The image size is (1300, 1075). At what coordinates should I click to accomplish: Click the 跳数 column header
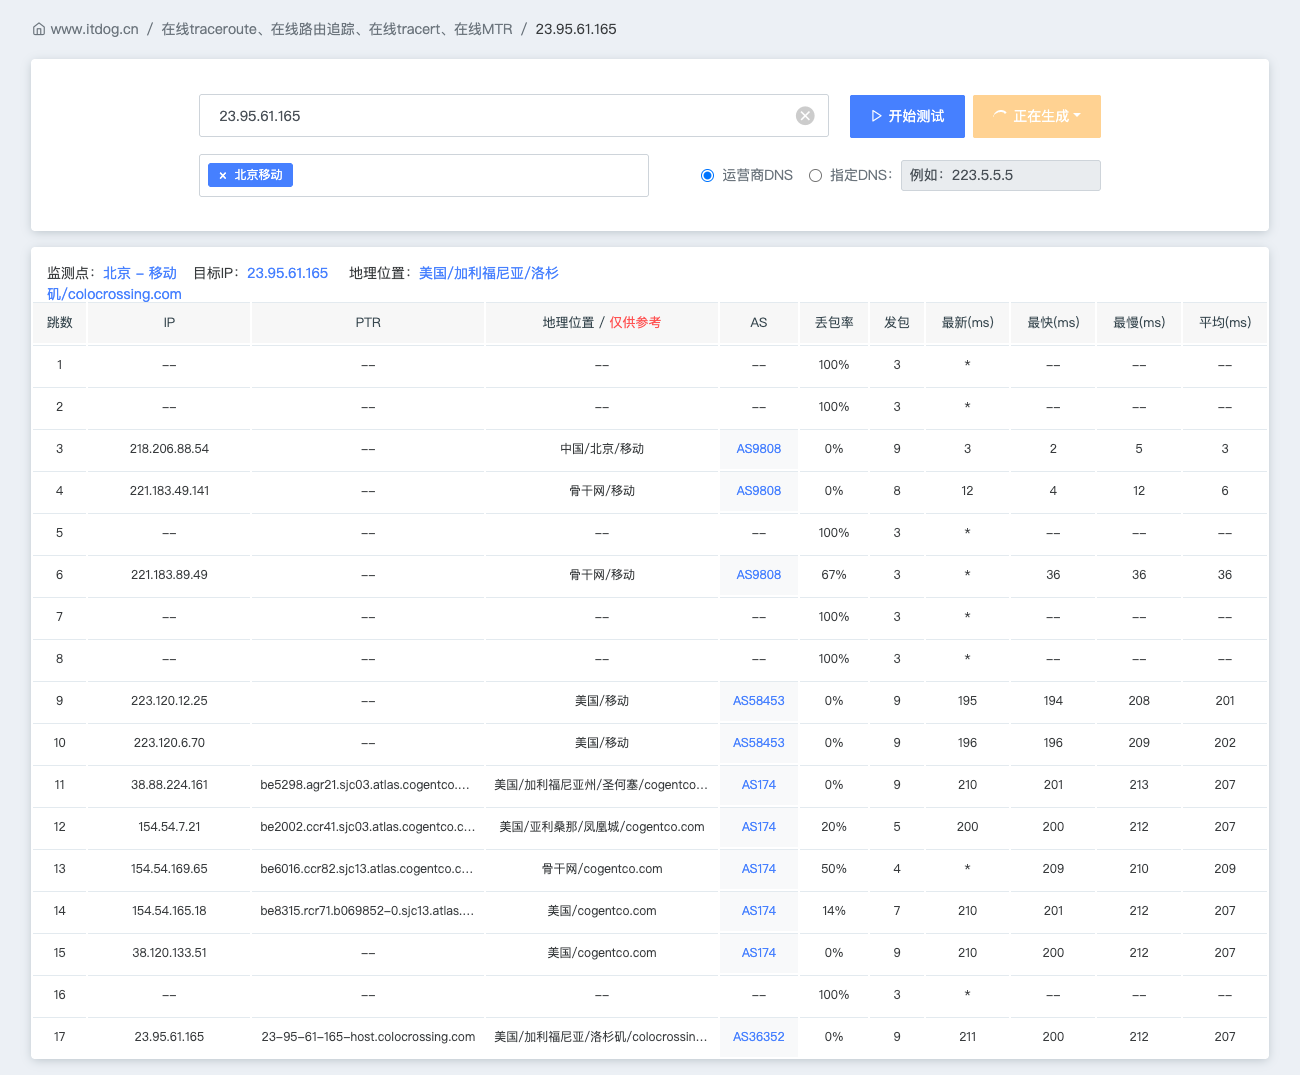tap(60, 323)
